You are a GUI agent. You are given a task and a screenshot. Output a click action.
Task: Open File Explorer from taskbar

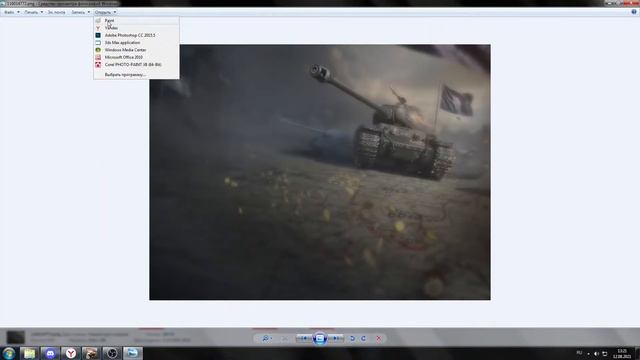pos(29,353)
